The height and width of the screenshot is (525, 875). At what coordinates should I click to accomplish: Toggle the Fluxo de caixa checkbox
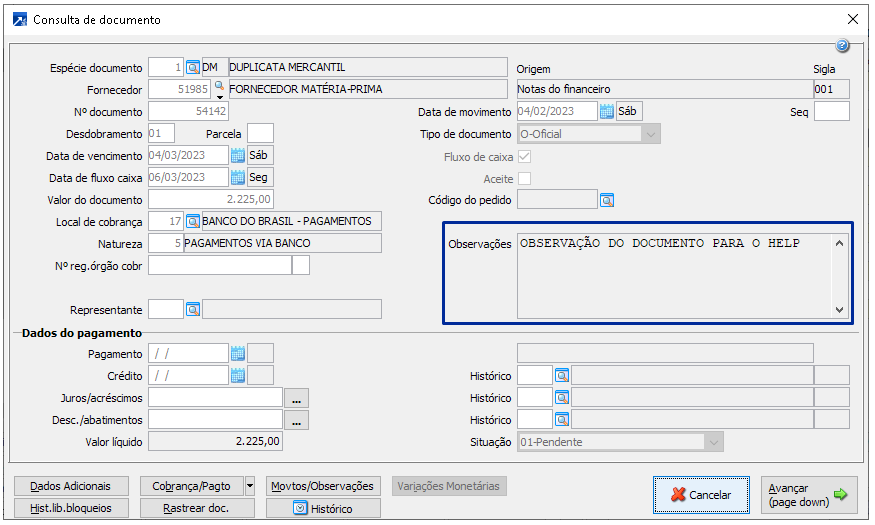(524, 157)
